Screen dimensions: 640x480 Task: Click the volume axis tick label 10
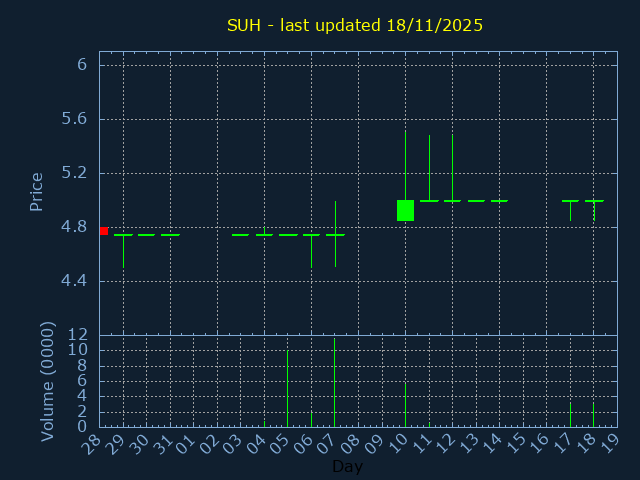tap(77, 350)
